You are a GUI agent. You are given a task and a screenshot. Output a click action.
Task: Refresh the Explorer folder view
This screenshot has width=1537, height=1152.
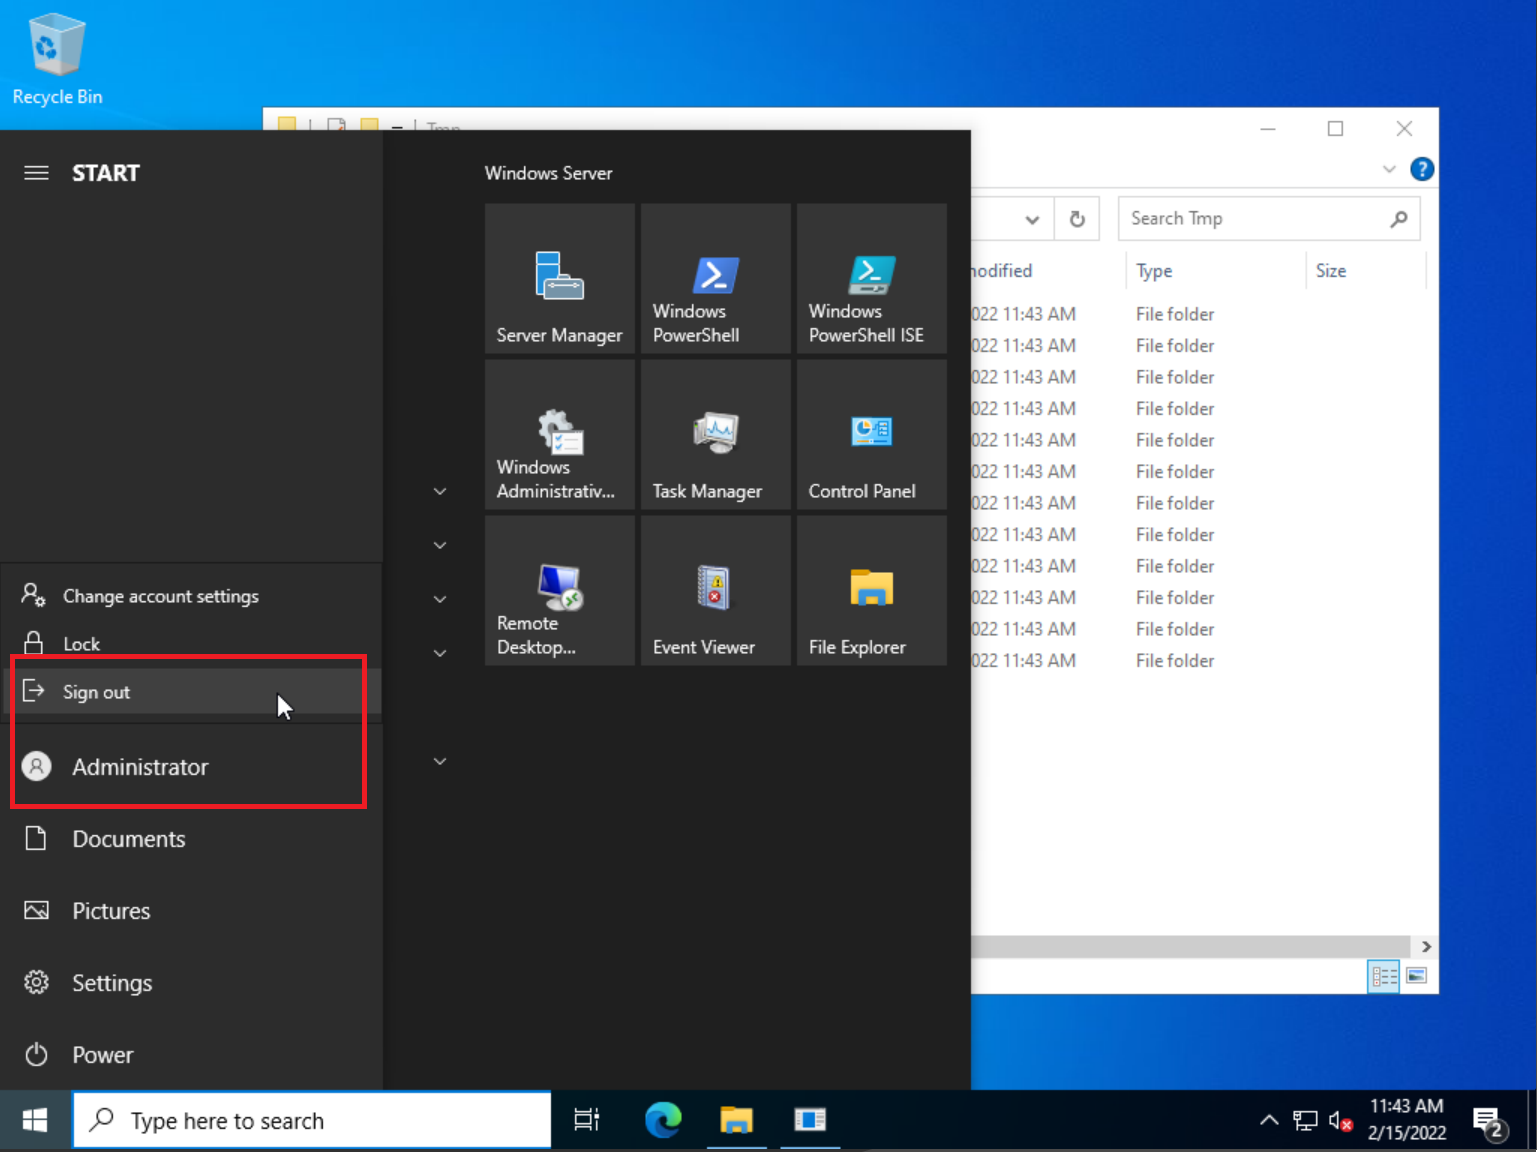[x=1077, y=219]
